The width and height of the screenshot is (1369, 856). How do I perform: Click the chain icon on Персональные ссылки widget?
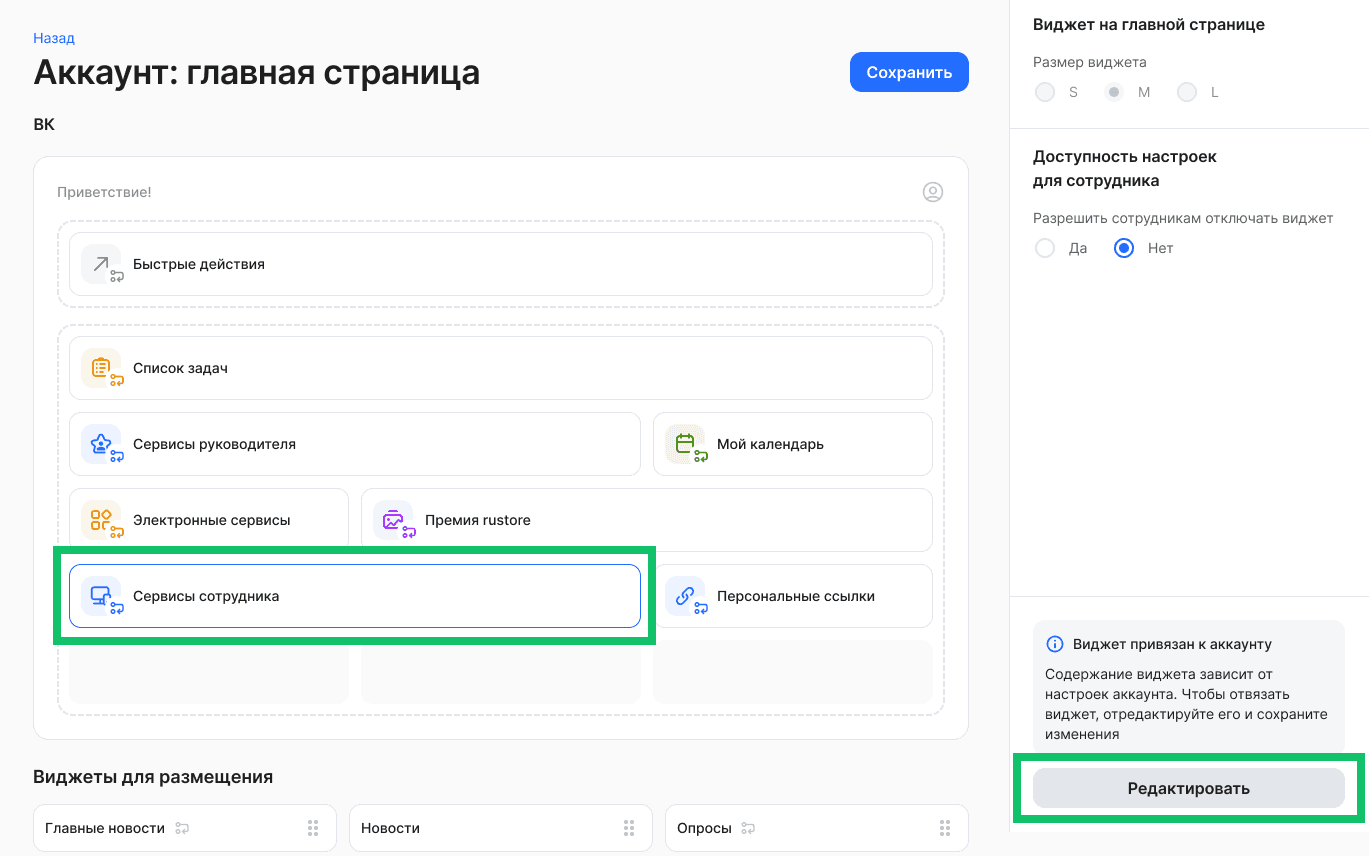click(686, 596)
